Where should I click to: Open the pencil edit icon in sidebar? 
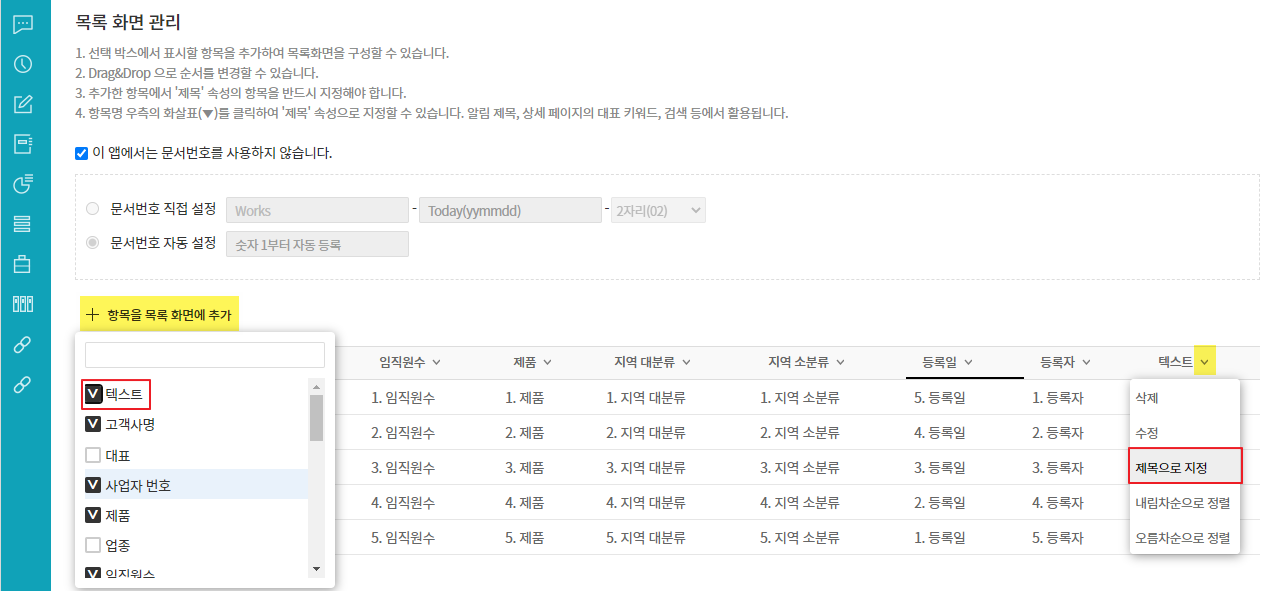[23, 104]
